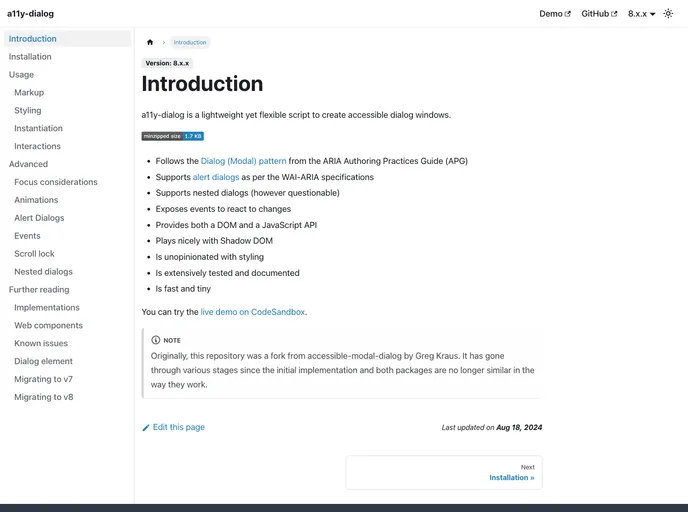Screen dimensions: 688x512
Task: Select Markup in the sidebar
Action: coord(29,93)
